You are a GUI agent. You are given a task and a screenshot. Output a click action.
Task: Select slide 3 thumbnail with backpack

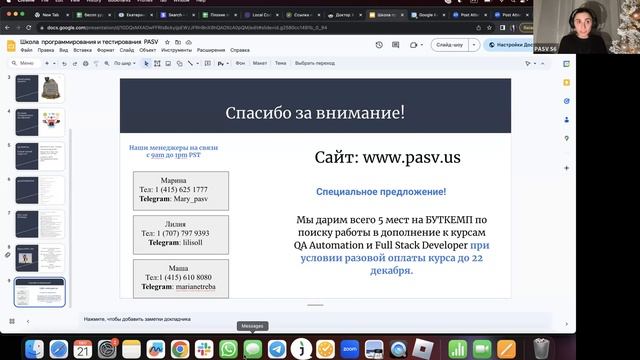40,89
